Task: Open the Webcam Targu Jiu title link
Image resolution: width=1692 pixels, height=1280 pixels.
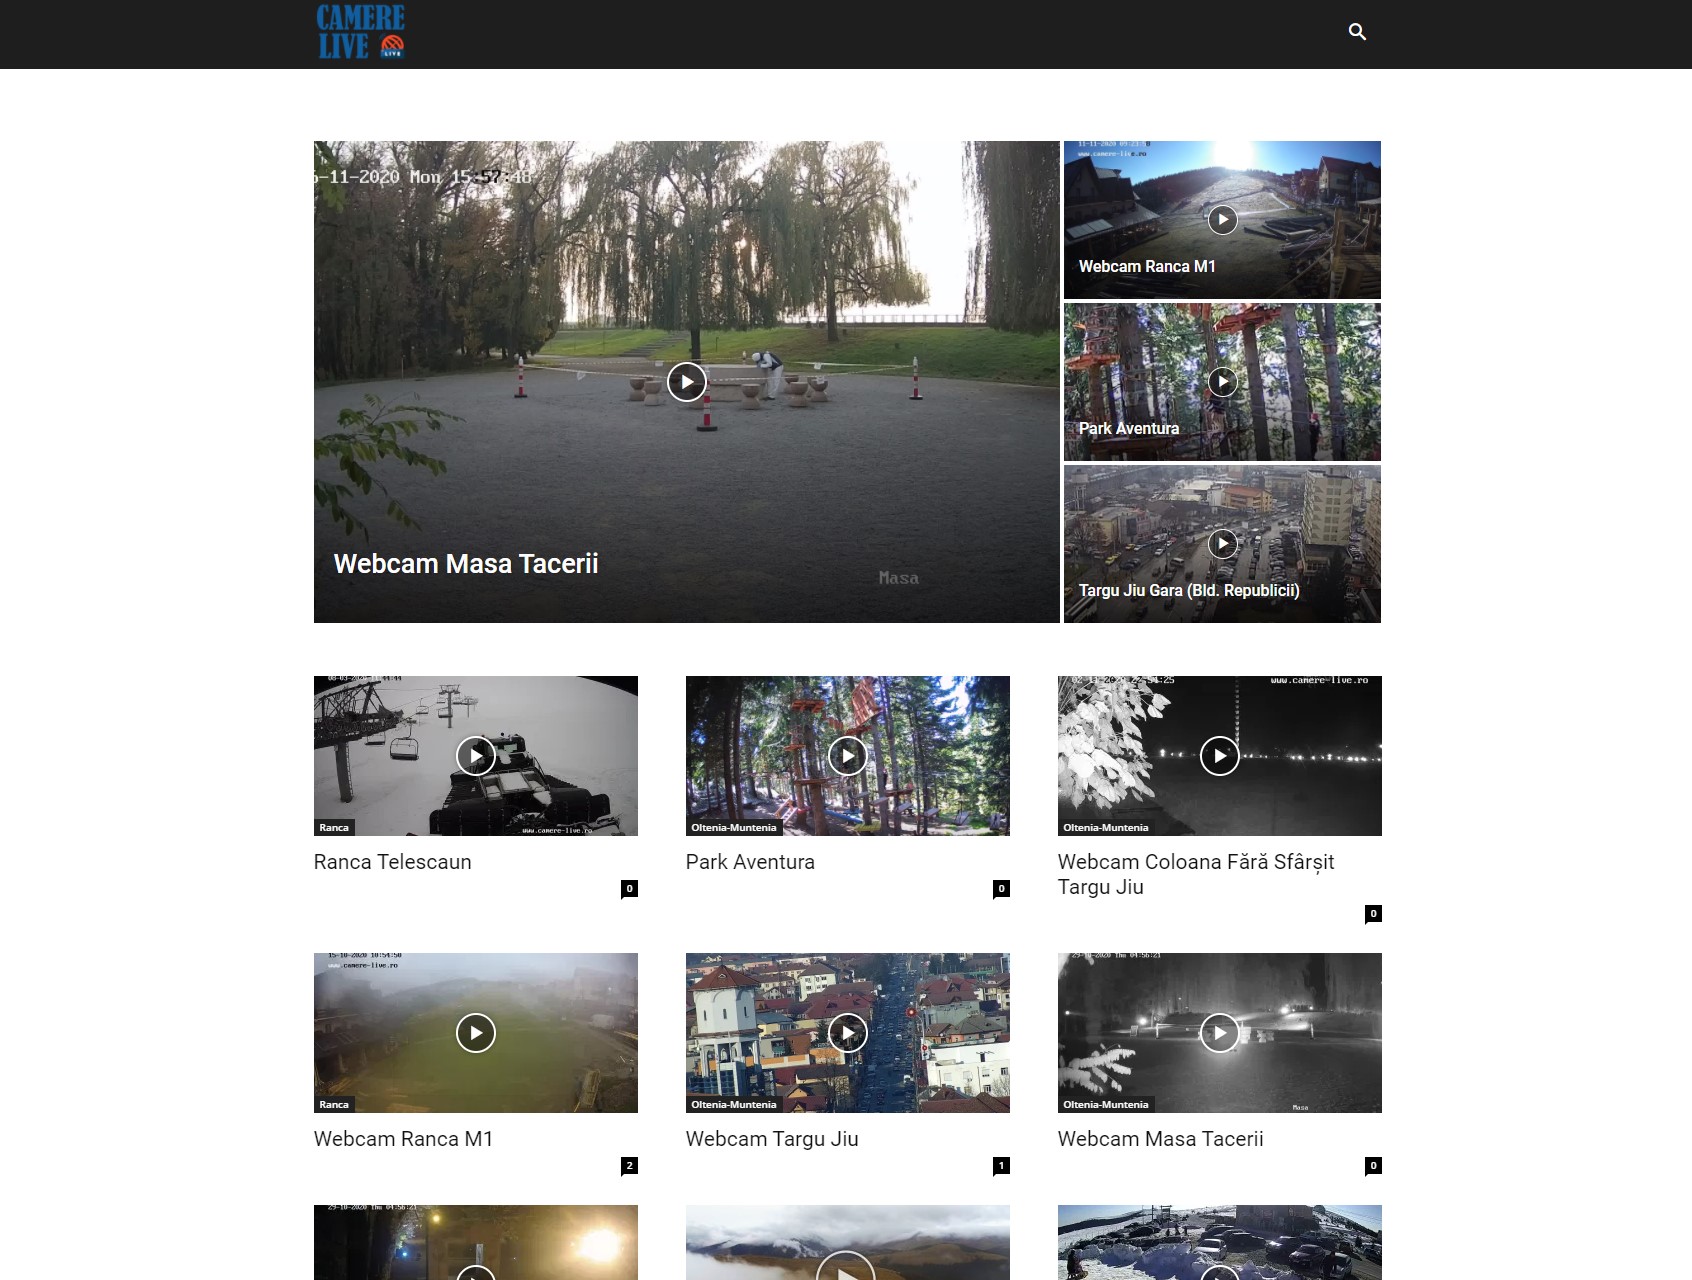Action: 772,1139
